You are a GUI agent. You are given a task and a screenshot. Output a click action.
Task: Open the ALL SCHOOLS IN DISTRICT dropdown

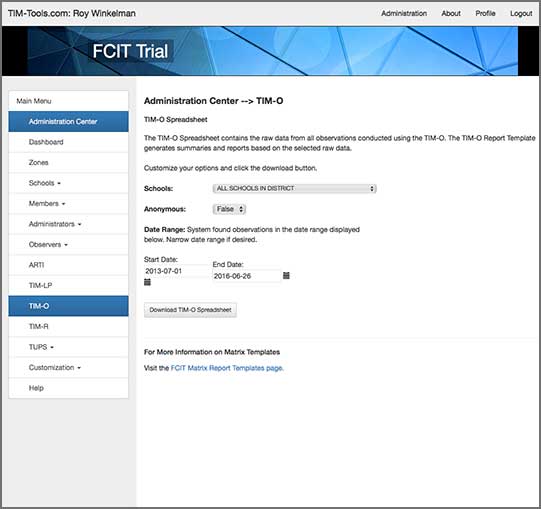coord(294,188)
